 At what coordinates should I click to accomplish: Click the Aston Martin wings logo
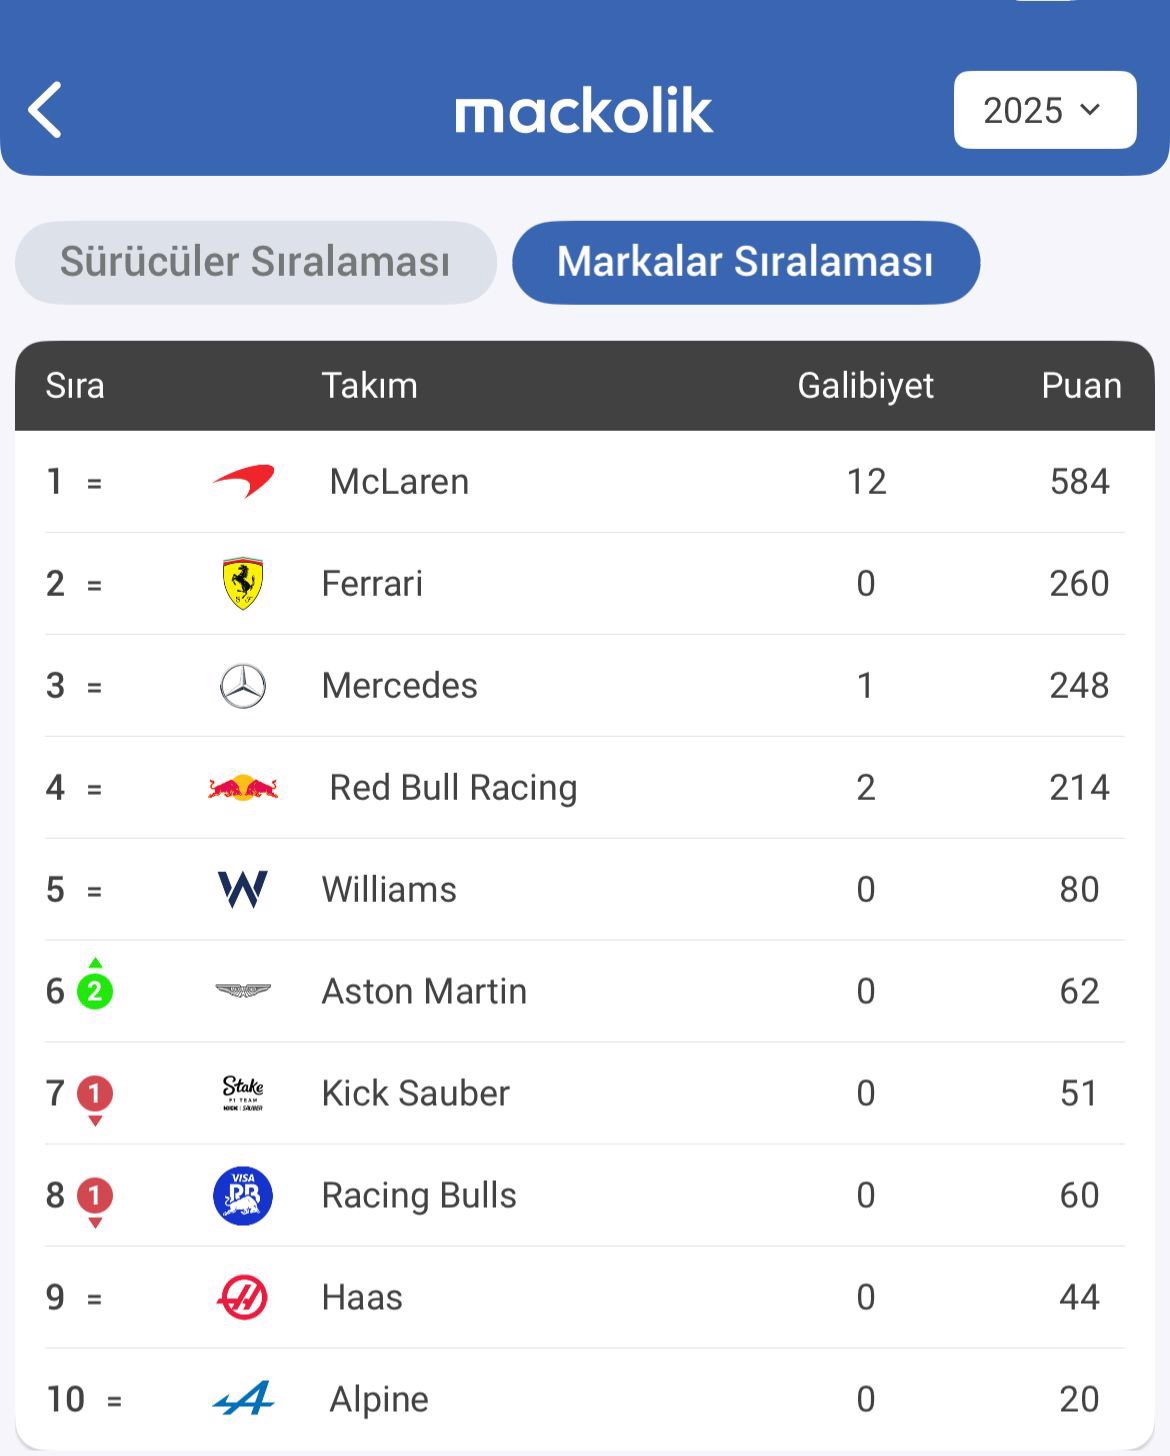[243, 991]
